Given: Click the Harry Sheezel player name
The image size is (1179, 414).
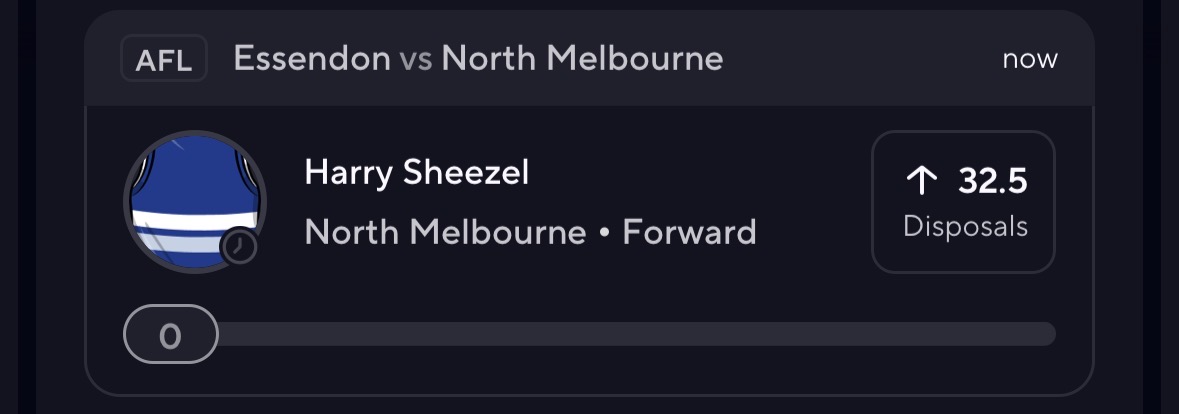Looking at the screenshot, I should 416,173.
